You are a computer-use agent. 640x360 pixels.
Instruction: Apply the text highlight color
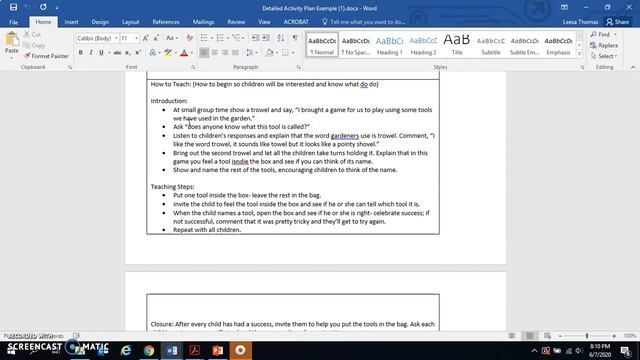[x=168, y=53]
